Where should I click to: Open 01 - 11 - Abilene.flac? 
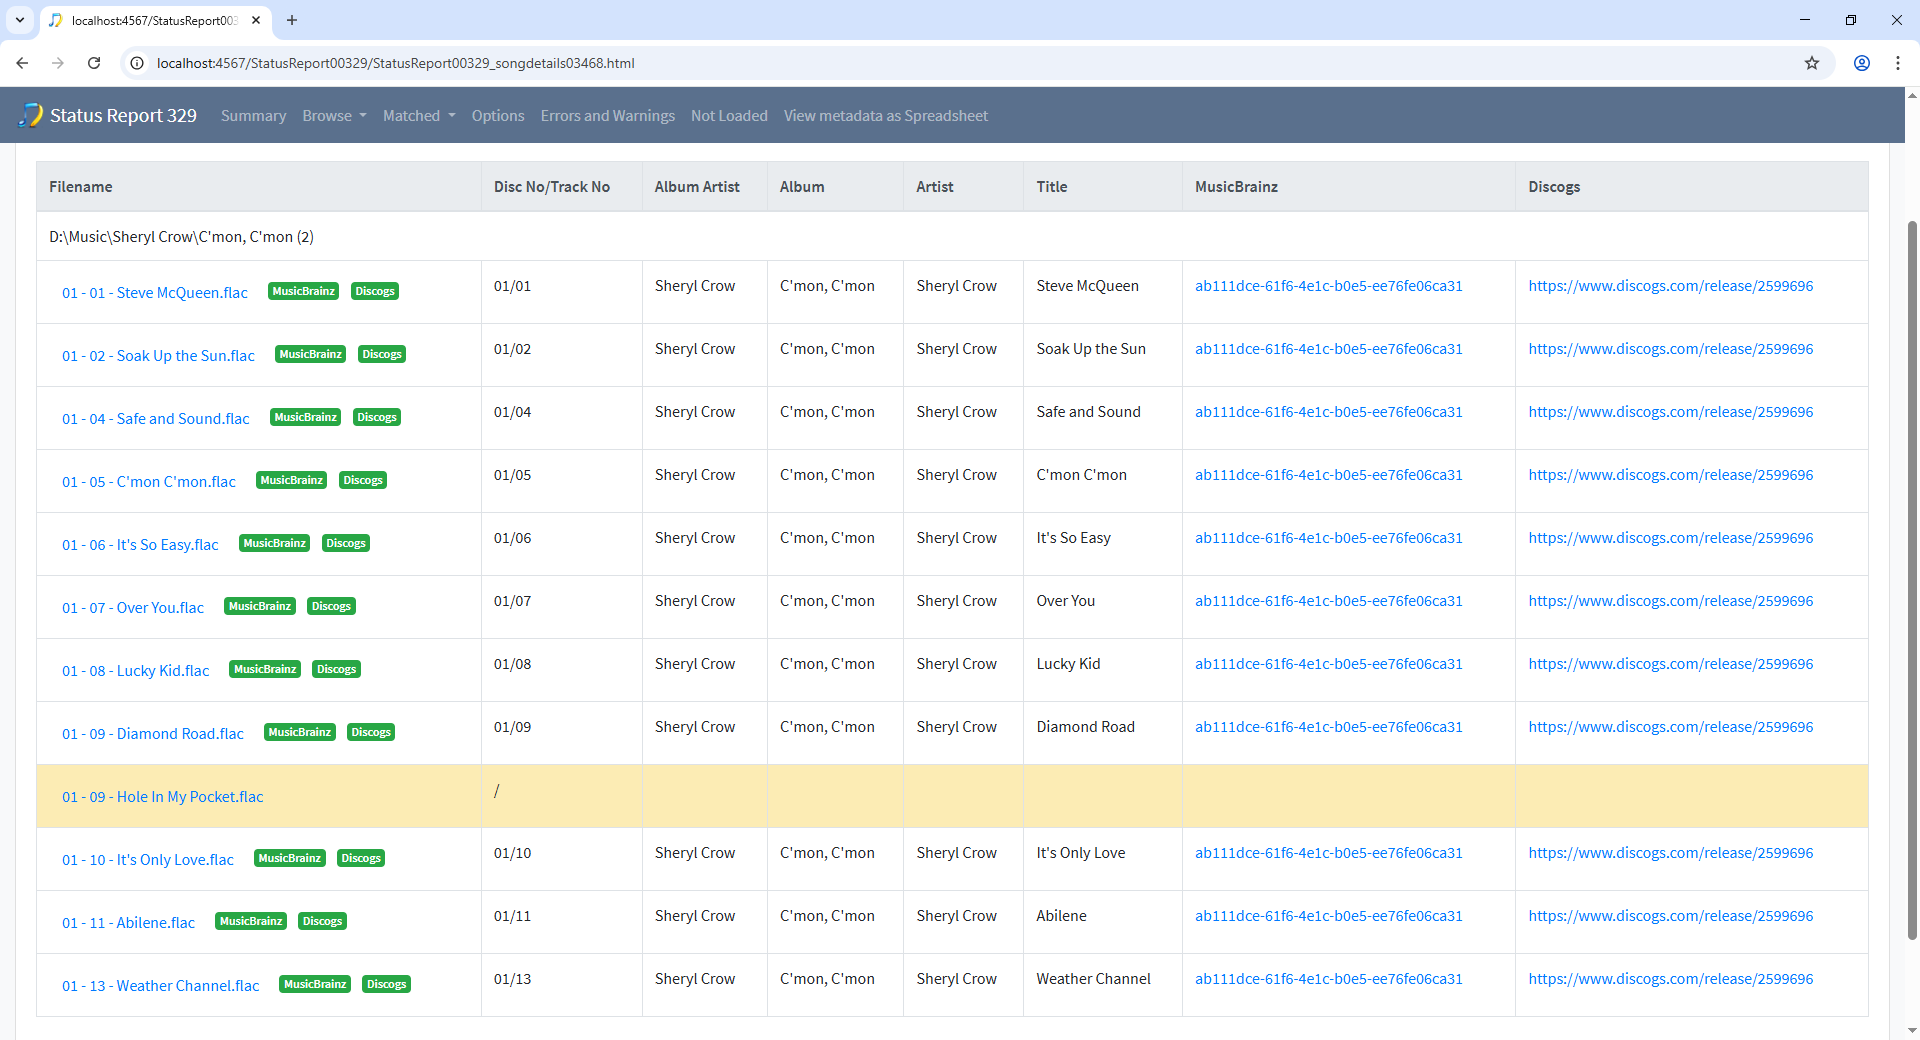tap(128, 923)
